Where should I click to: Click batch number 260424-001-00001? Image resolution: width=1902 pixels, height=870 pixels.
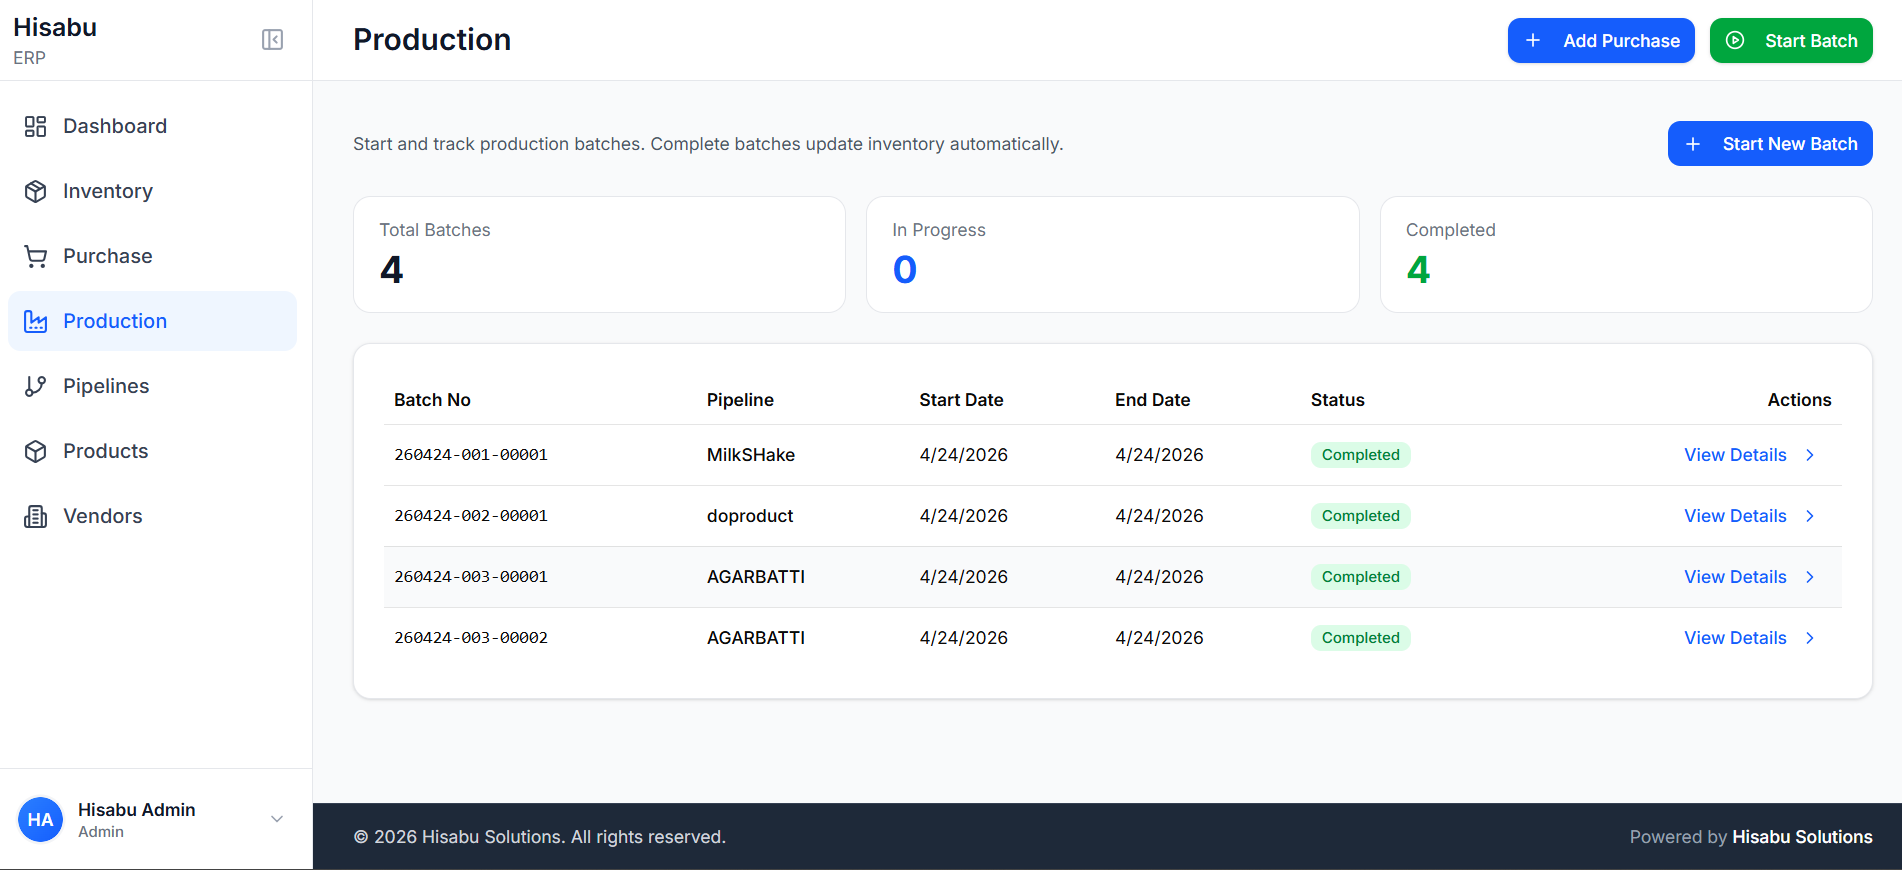tap(471, 455)
